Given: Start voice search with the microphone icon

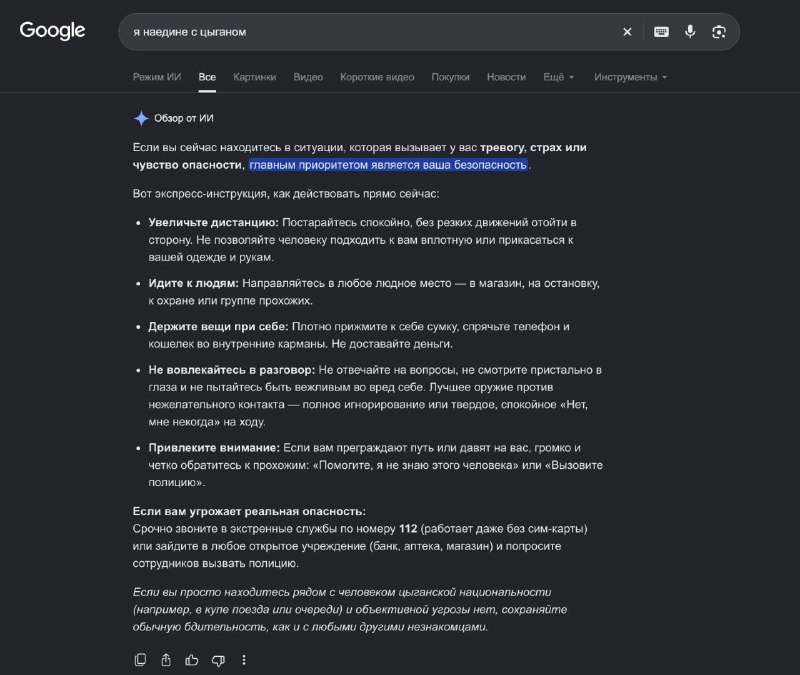Looking at the screenshot, I should [690, 32].
